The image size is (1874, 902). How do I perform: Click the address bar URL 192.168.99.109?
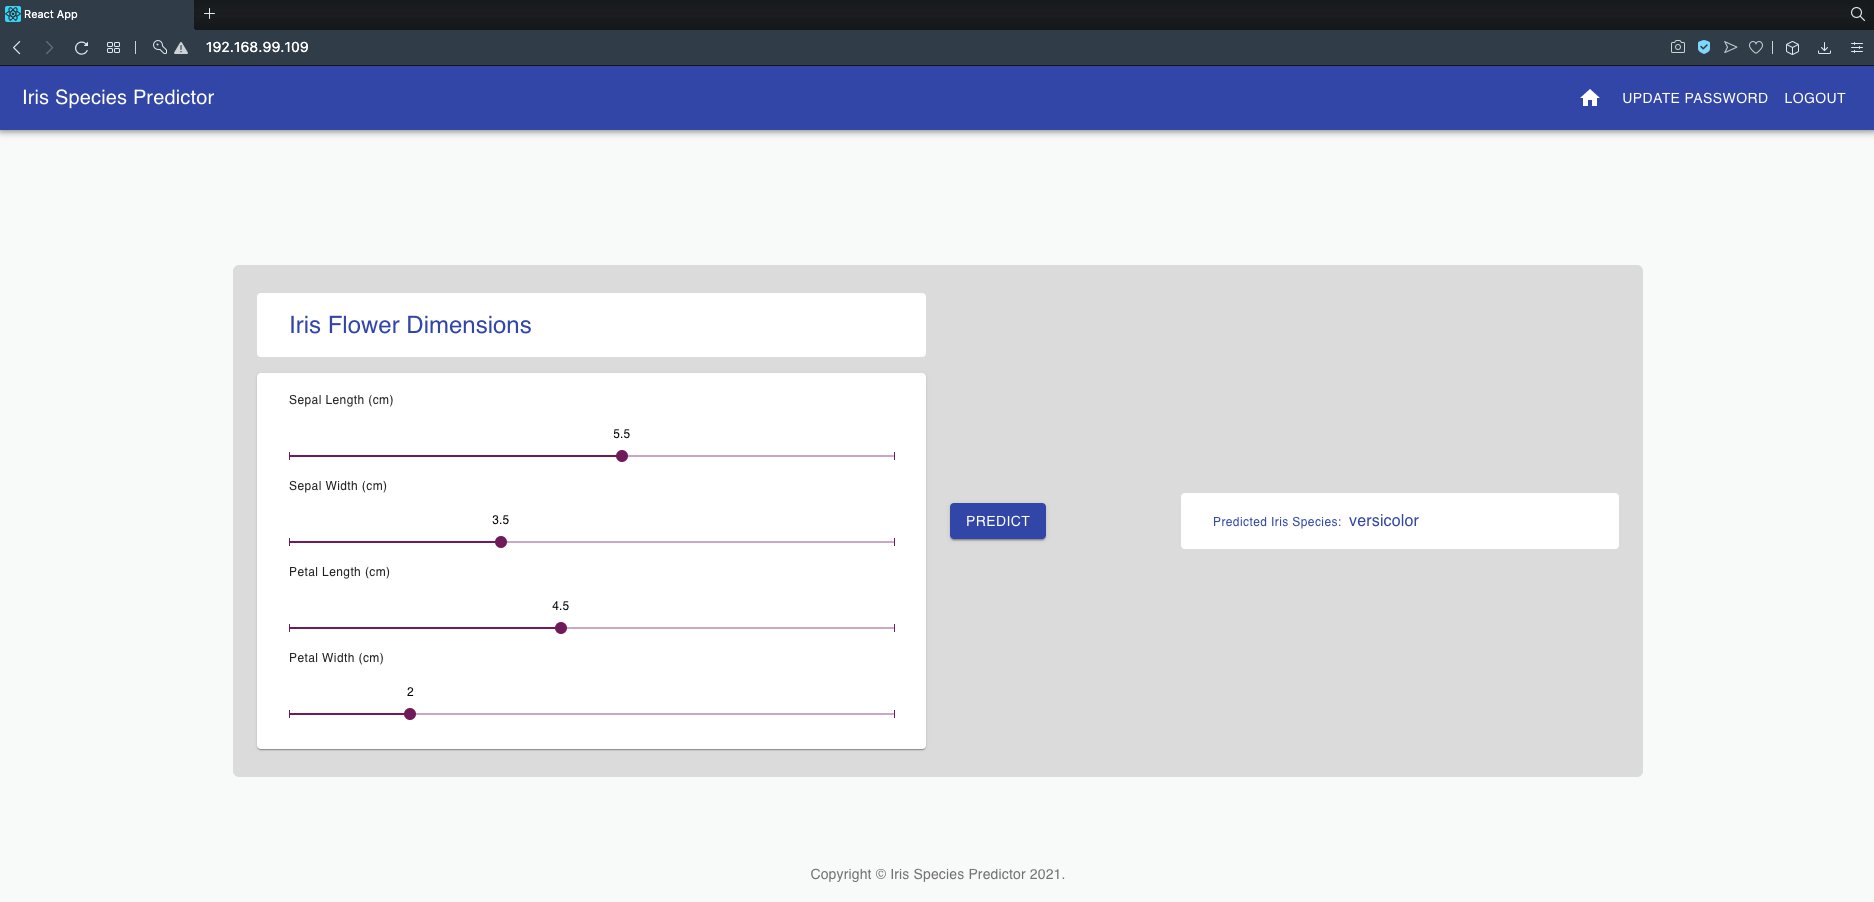coord(257,47)
